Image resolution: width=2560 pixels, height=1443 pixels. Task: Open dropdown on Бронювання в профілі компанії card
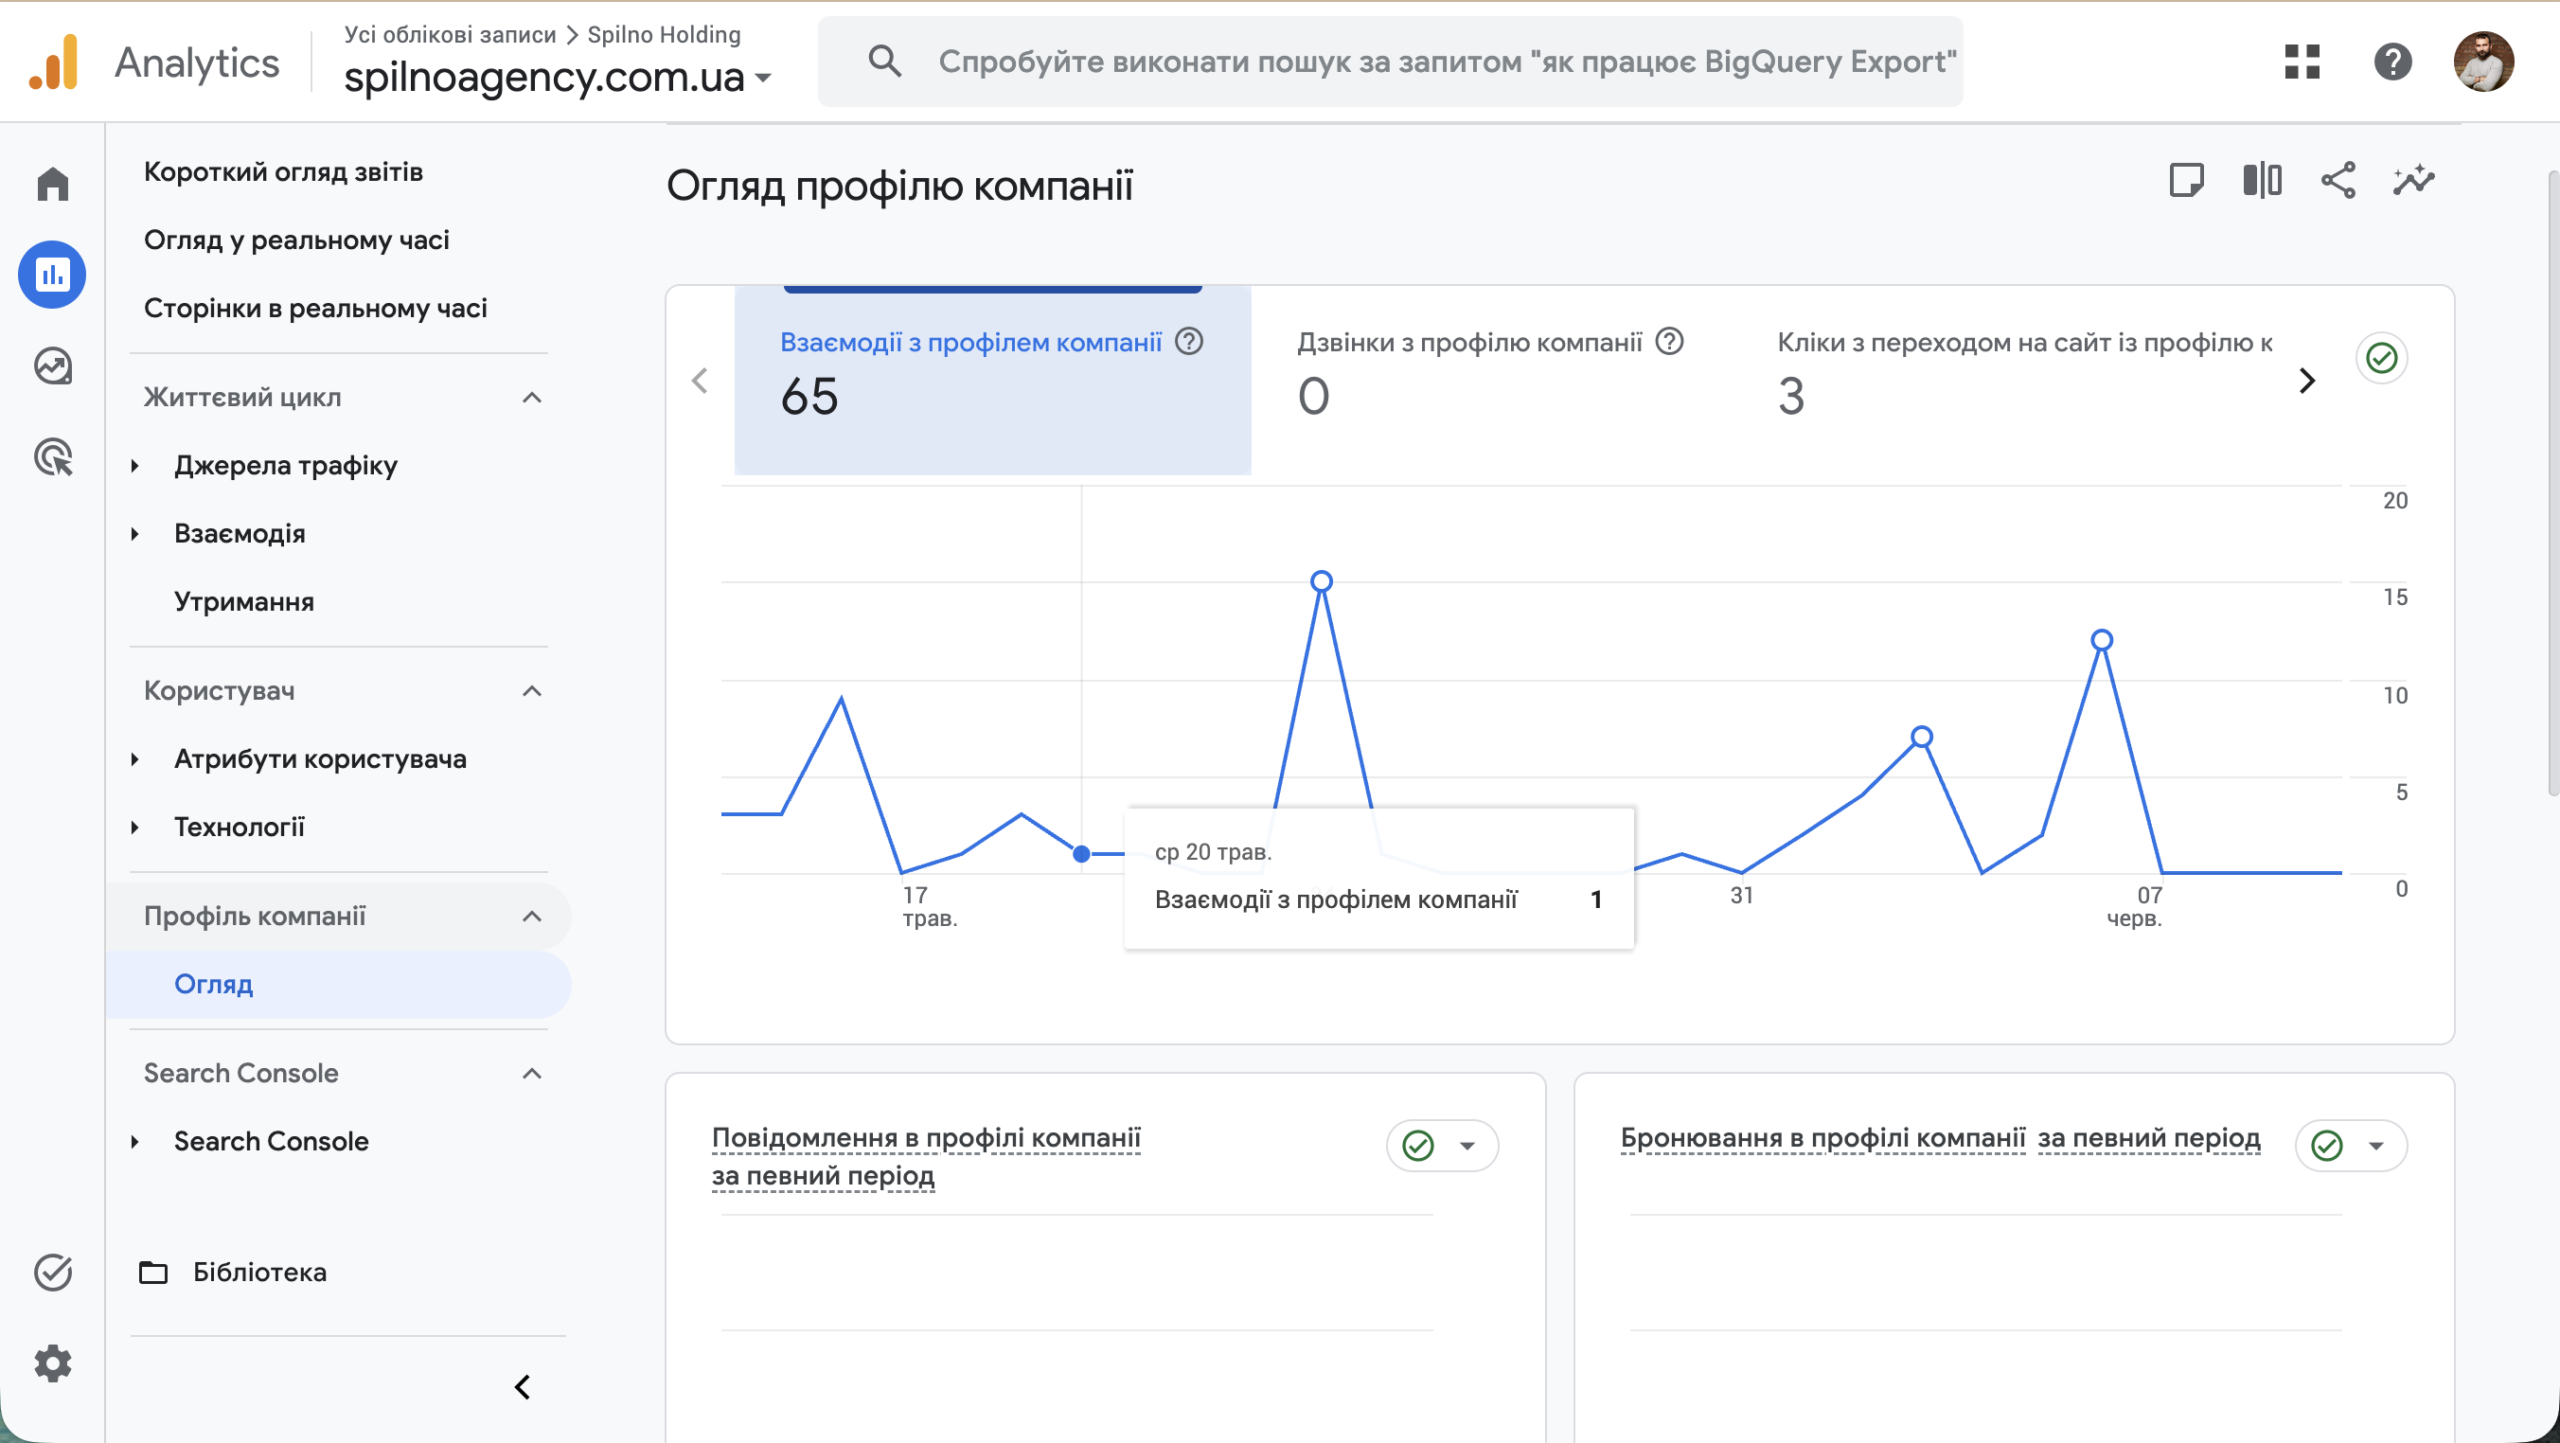click(x=2376, y=1146)
